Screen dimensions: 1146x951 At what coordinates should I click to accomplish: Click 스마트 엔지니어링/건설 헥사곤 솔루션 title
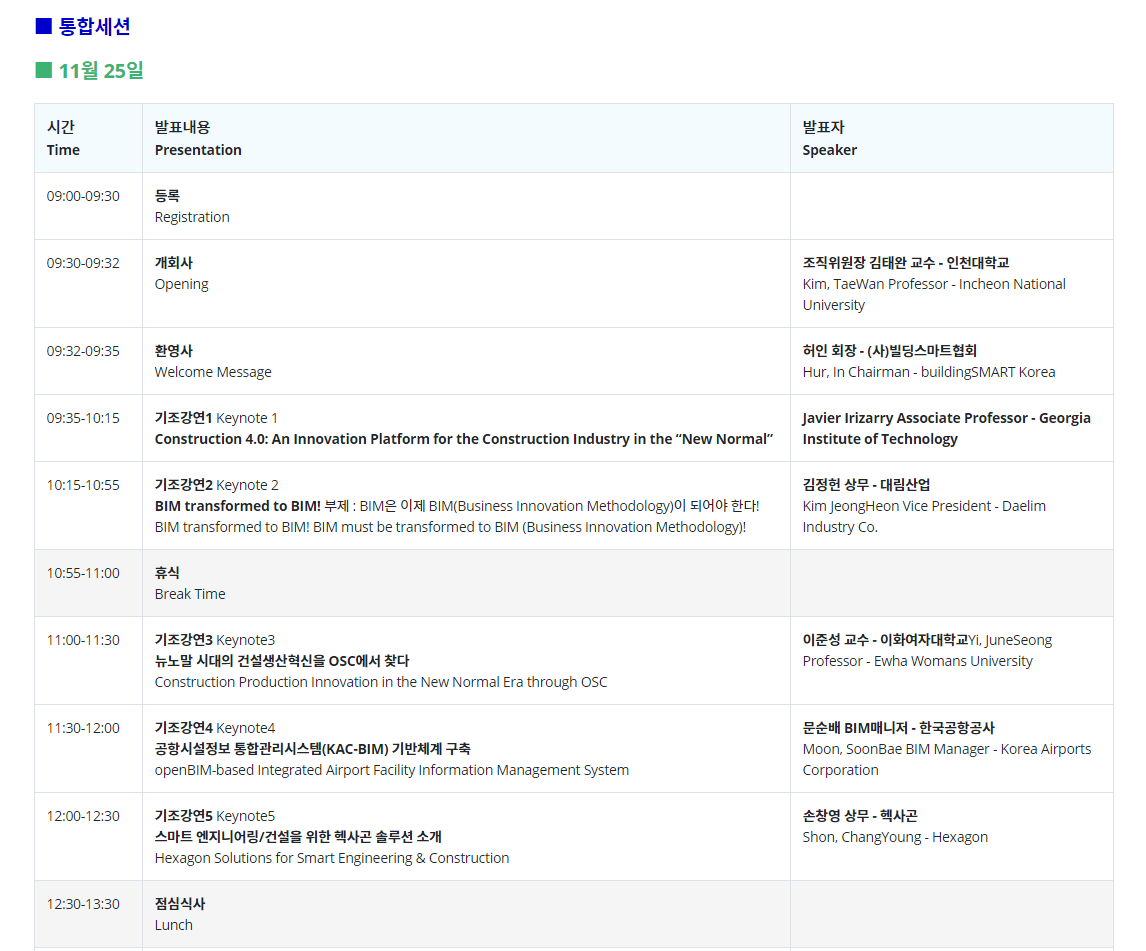[298, 837]
